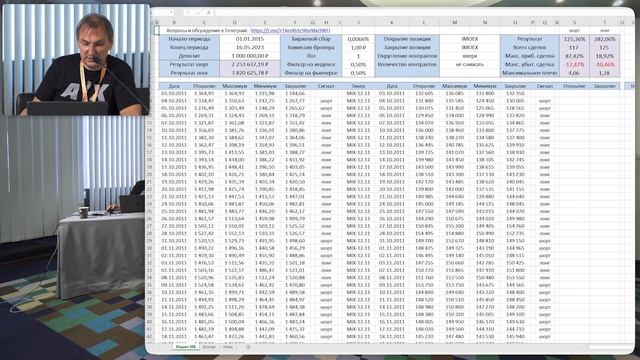Click the Количество контрактов label cell

[407, 64]
